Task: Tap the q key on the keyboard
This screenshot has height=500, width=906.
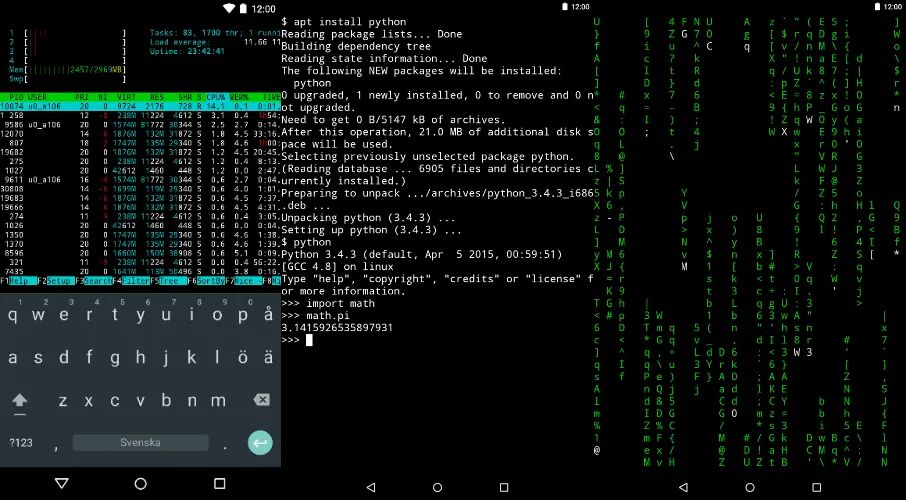Action: 13,315
